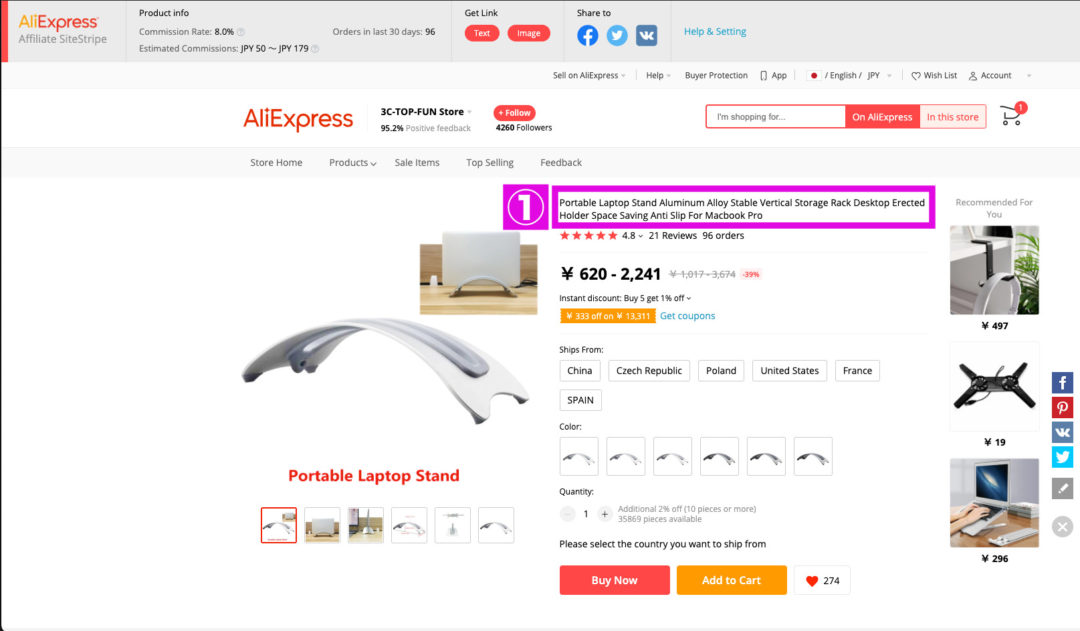Image resolution: width=1080 pixels, height=631 pixels.
Task: Share to Twitter in SiteStripe bar
Action: click(617, 35)
